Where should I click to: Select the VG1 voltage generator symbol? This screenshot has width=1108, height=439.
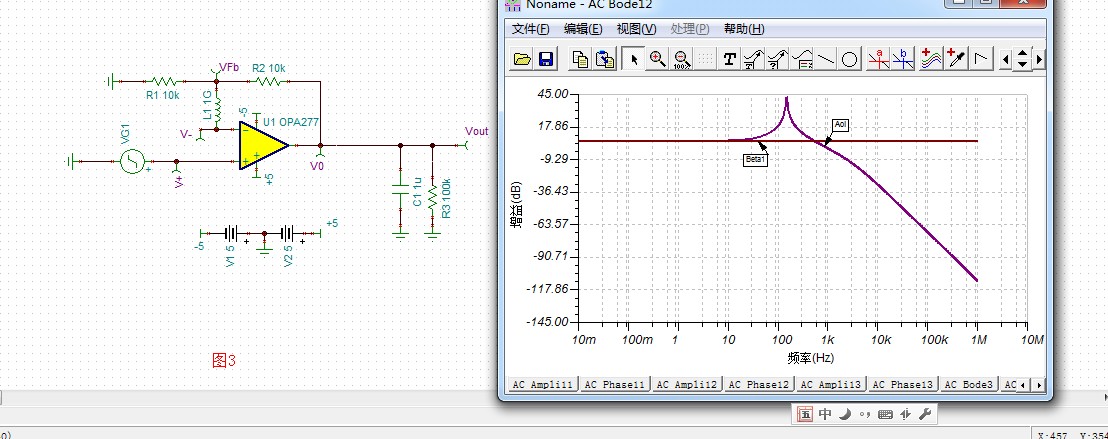point(132,162)
